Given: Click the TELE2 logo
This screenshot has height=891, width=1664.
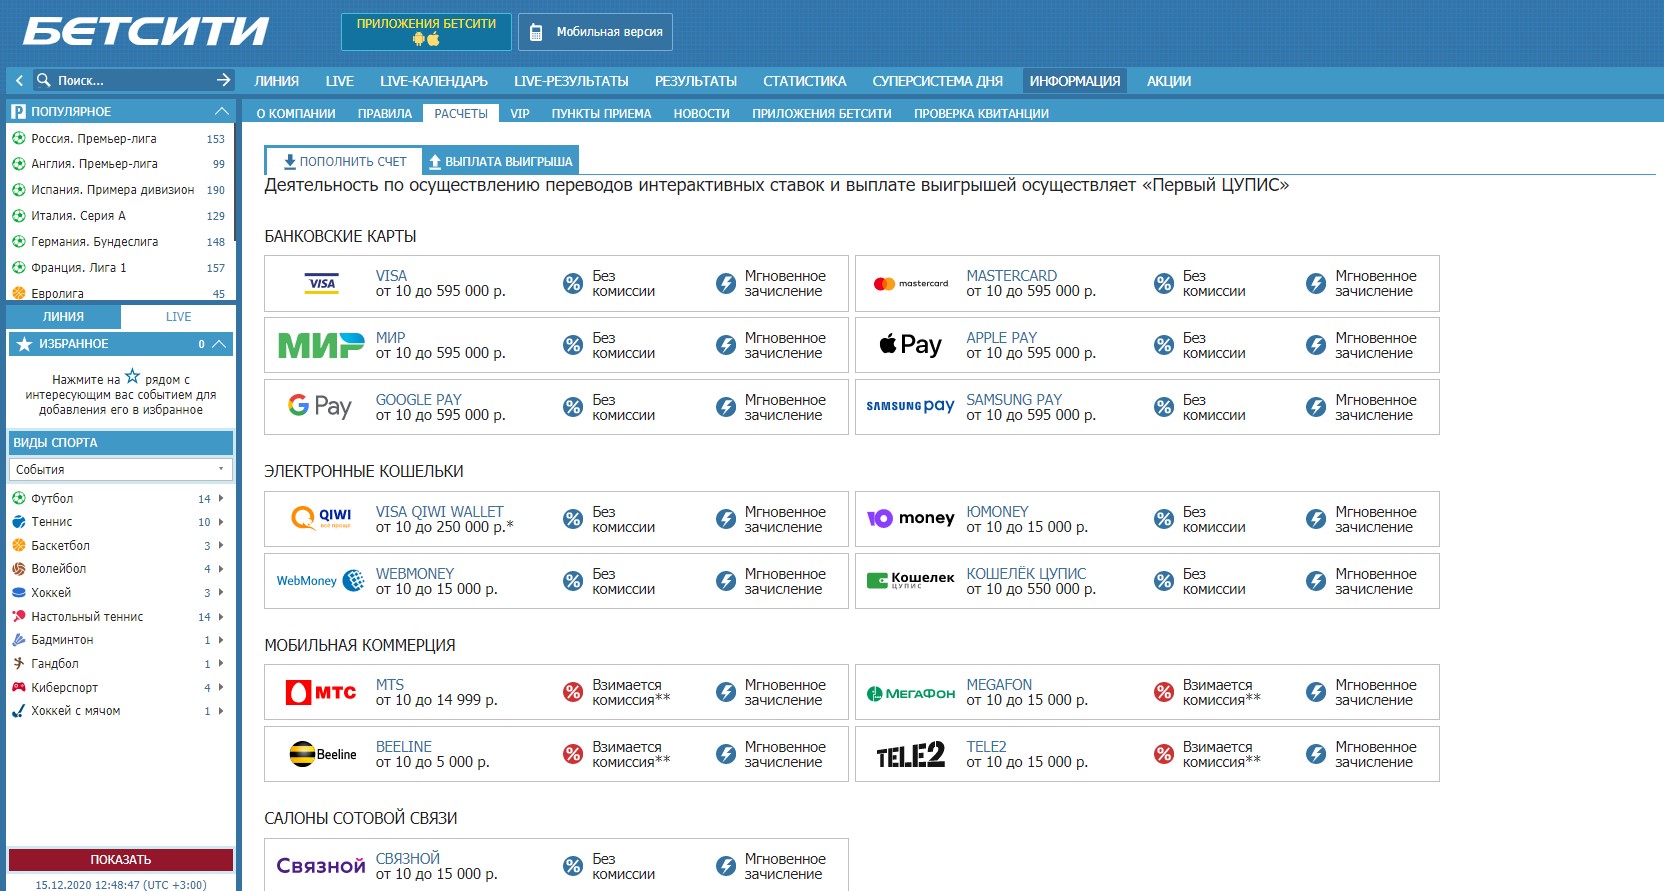Looking at the screenshot, I should coord(911,755).
